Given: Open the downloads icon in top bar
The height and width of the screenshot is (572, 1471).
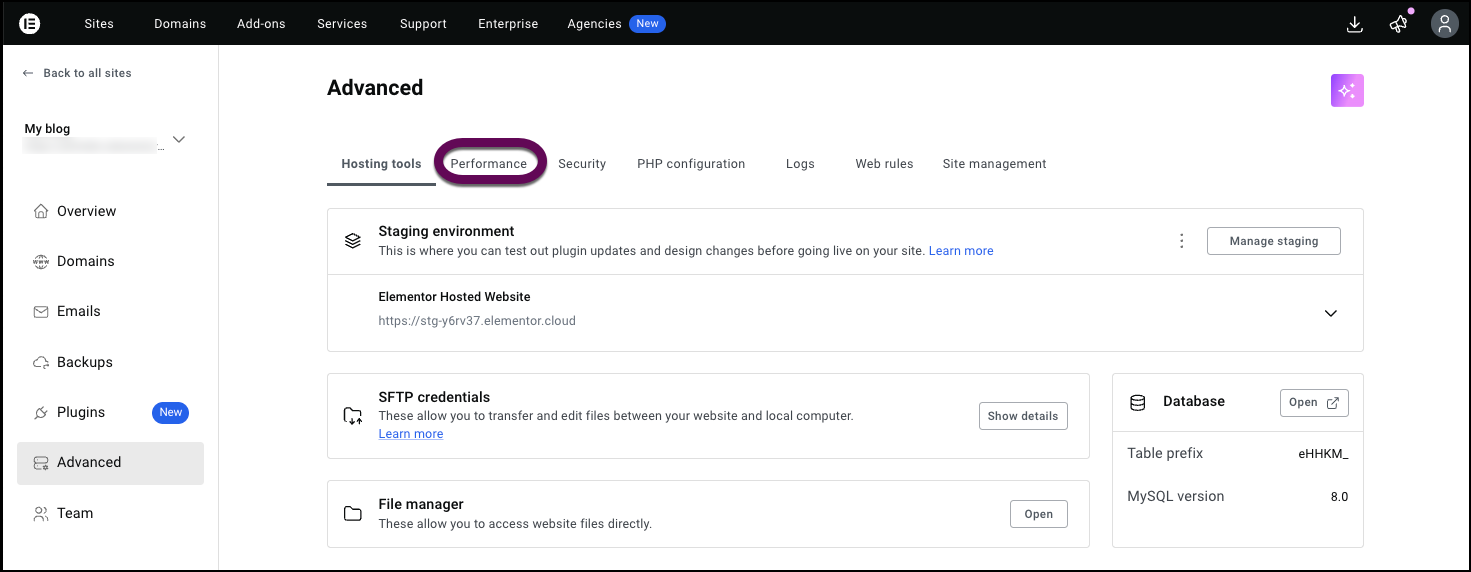Looking at the screenshot, I should [x=1355, y=24].
